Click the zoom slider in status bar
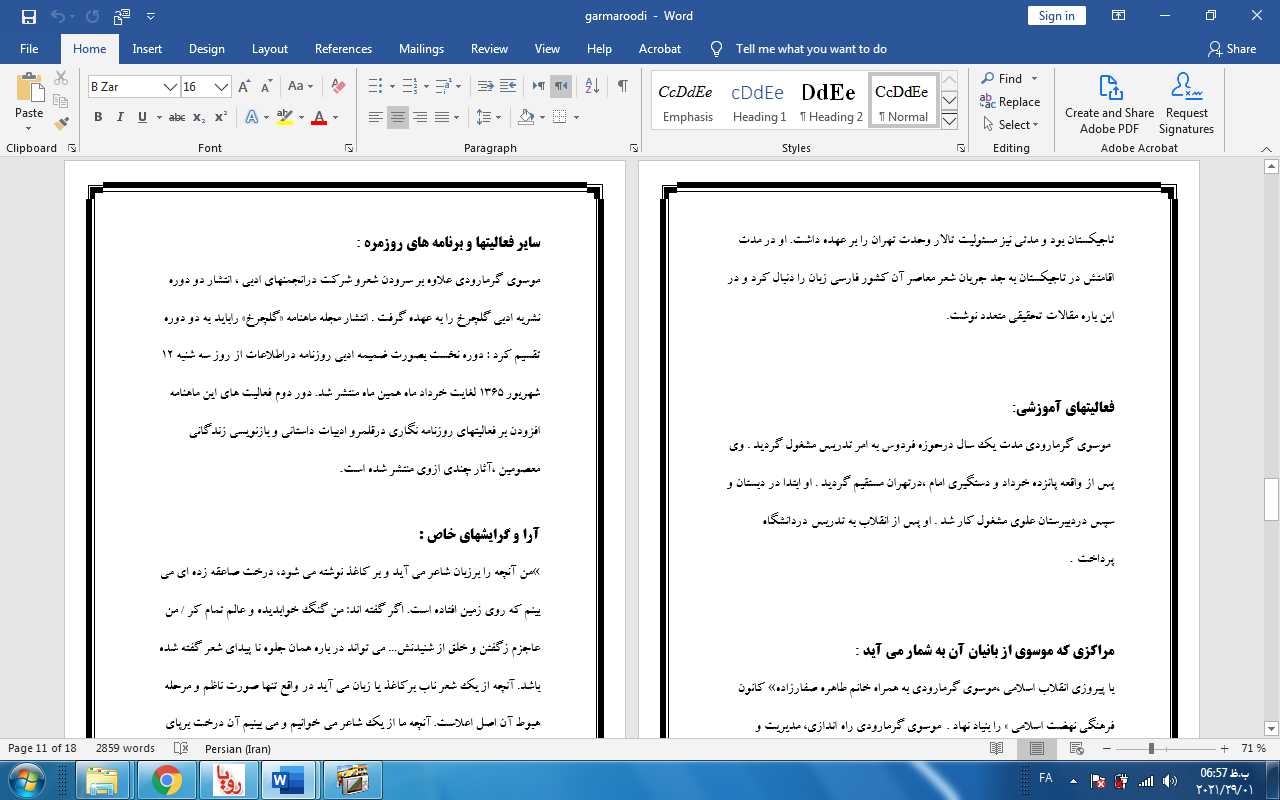The width and height of the screenshot is (1280, 800). pos(1152,748)
